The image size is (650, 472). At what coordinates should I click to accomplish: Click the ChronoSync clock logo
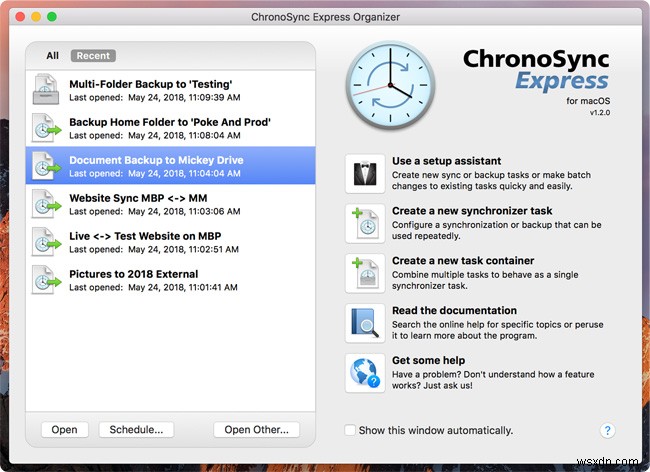(x=390, y=85)
